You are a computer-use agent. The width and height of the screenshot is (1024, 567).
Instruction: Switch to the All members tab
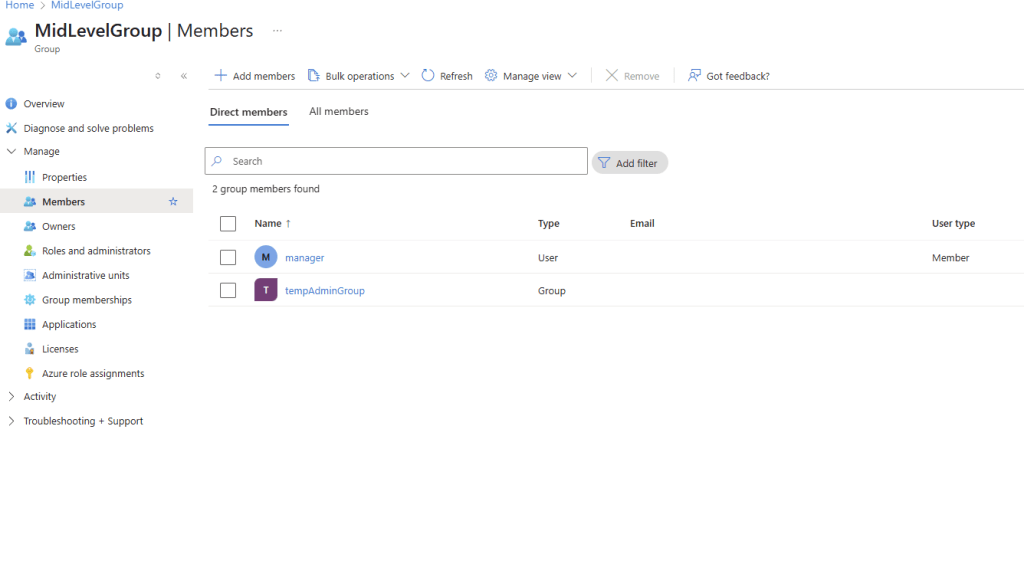coord(338,112)
